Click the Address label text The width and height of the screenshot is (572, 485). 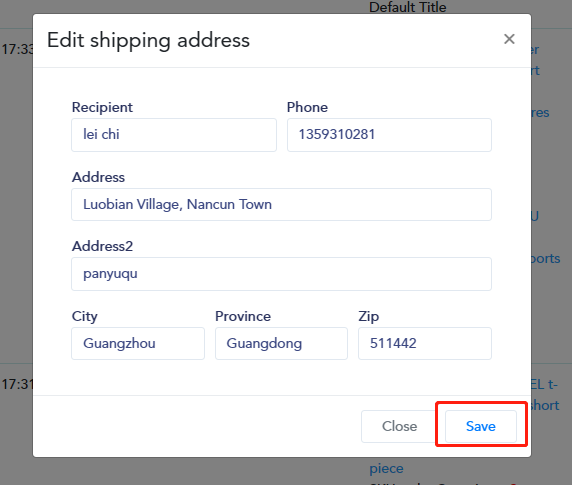(x=98, y=177)
